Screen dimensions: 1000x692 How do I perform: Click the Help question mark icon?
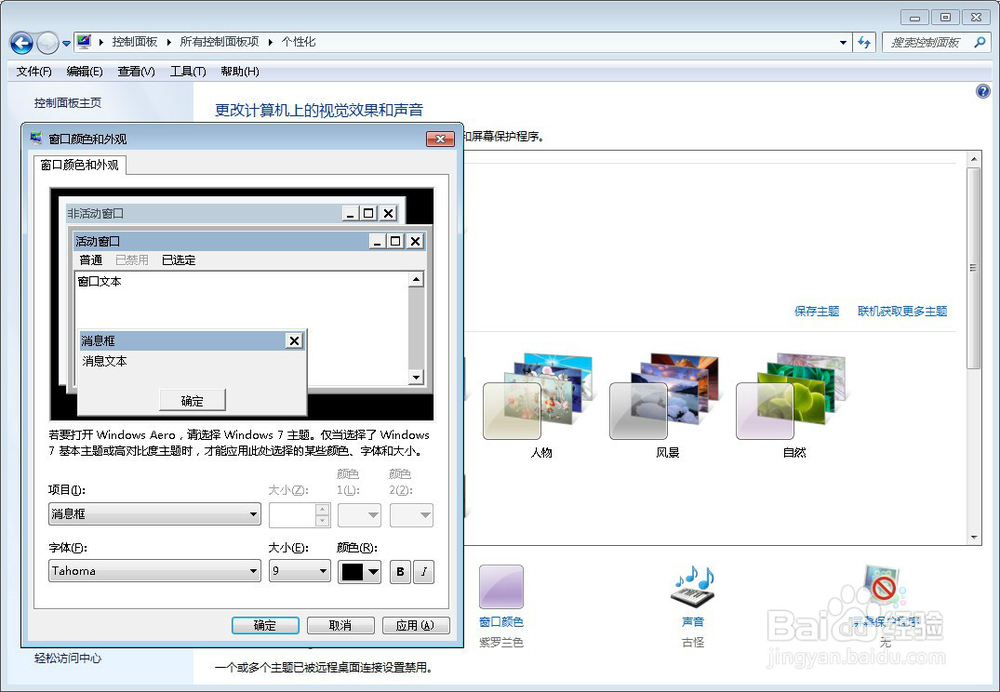[x=984, y=90]
